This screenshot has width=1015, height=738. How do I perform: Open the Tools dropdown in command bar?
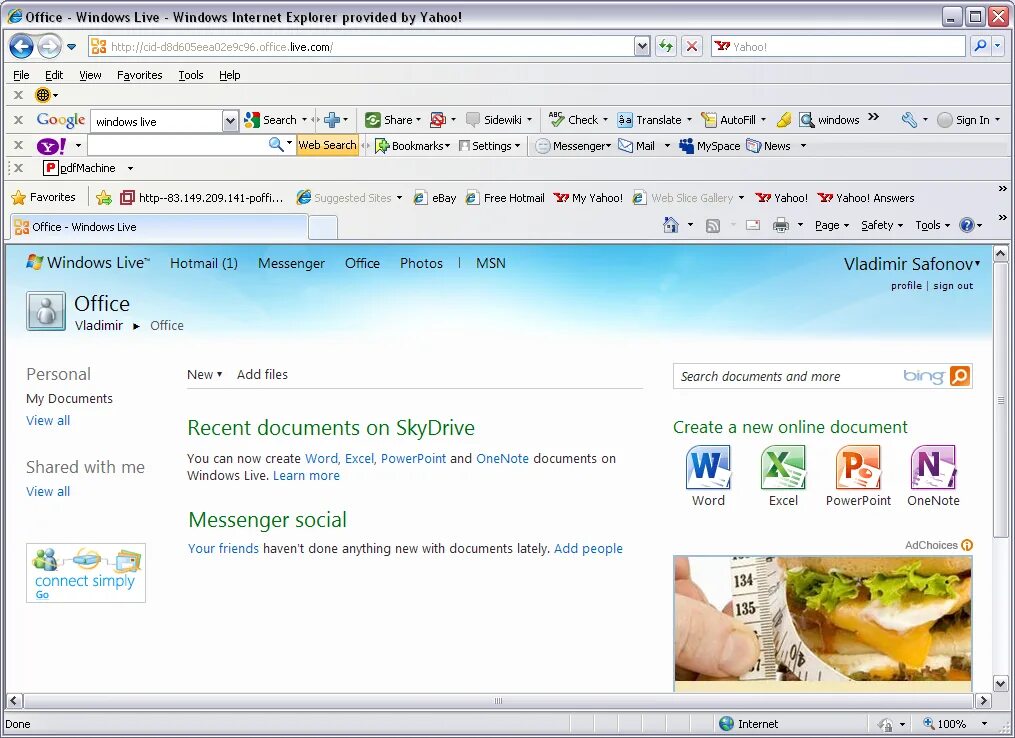point(932,225)
